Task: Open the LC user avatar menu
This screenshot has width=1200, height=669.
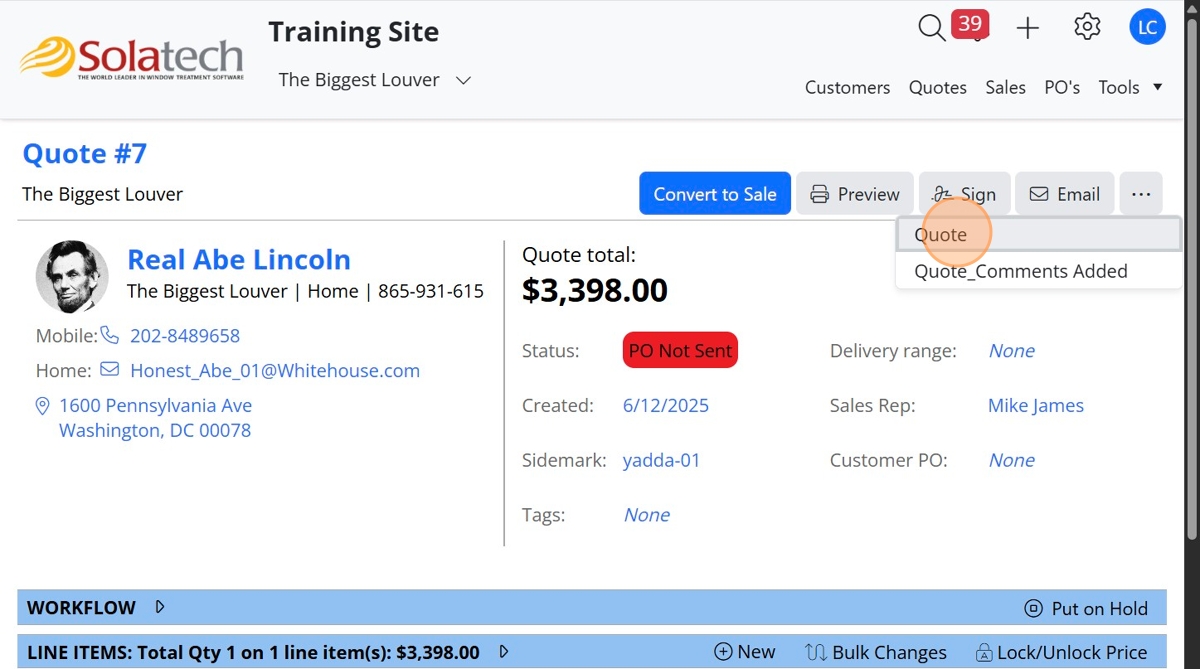Action: pos(1147,27)
